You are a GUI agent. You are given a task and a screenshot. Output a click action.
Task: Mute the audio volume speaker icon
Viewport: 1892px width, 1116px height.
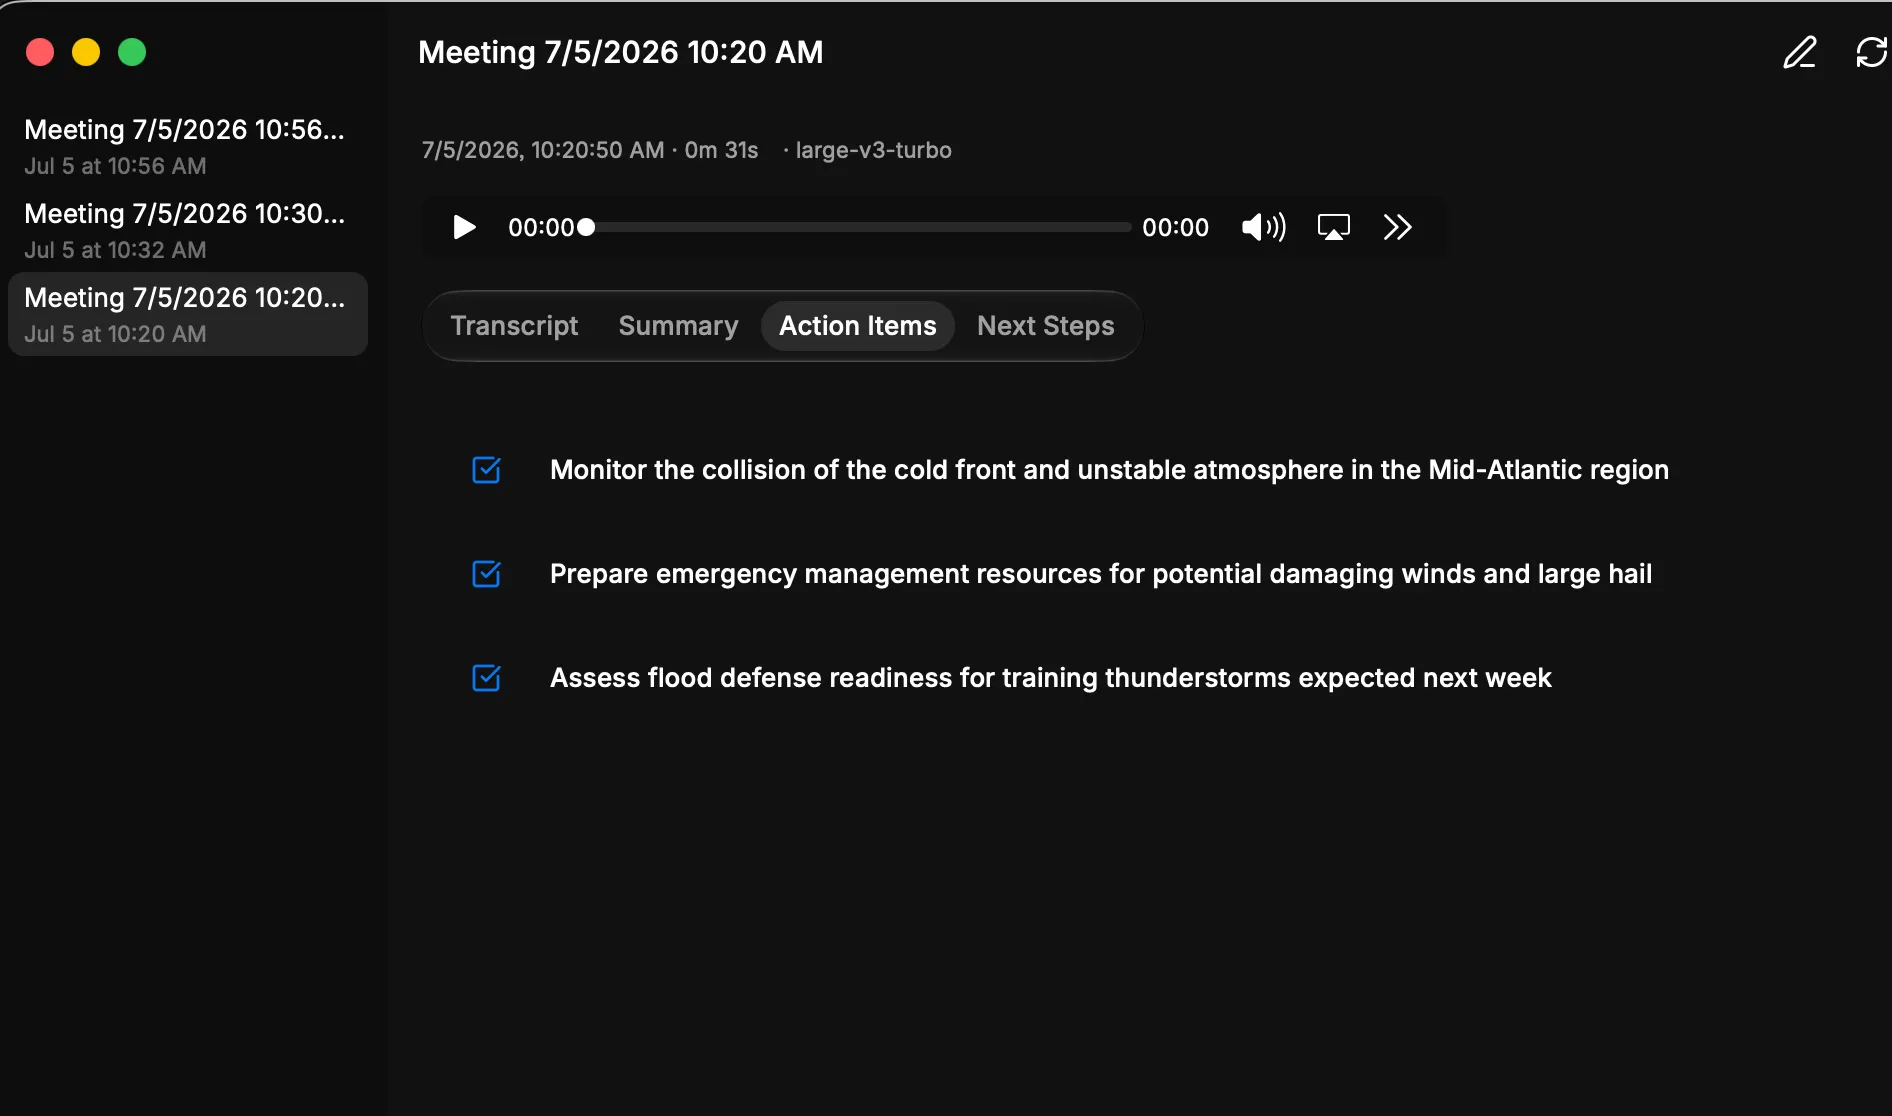[1264, 227]
